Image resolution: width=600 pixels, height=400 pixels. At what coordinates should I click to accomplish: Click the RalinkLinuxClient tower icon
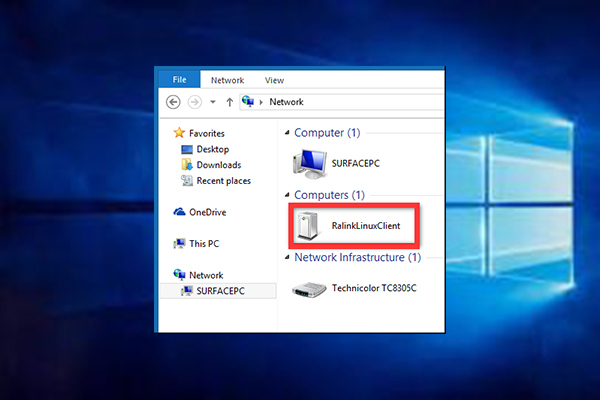[x=308, y=226]
